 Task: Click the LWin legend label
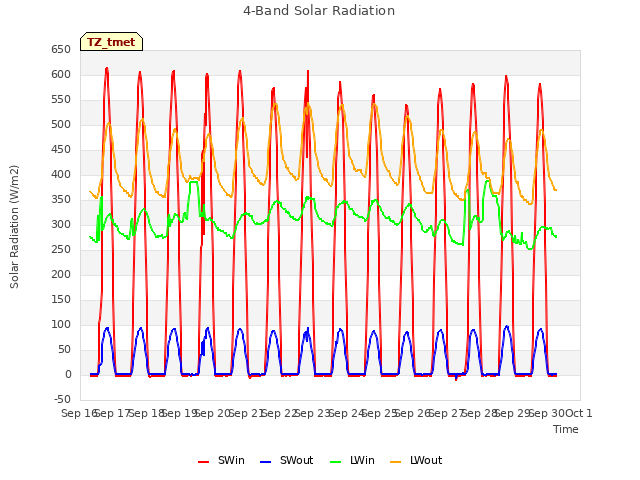[x=362, y=460]
